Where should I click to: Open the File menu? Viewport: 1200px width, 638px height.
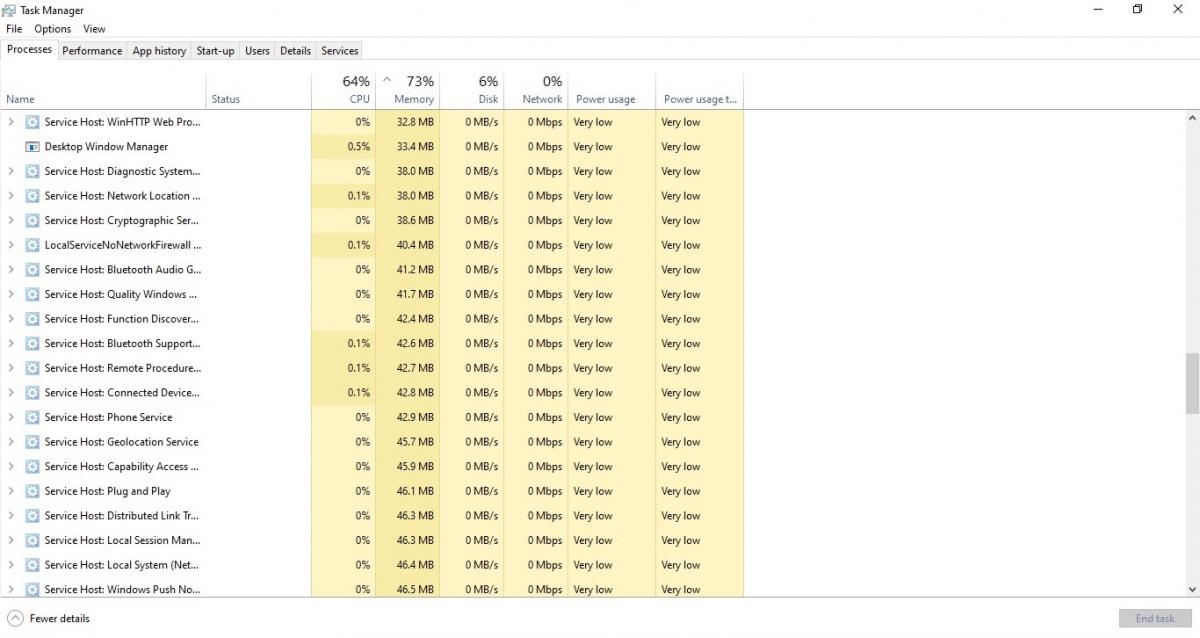click(14, 29)
